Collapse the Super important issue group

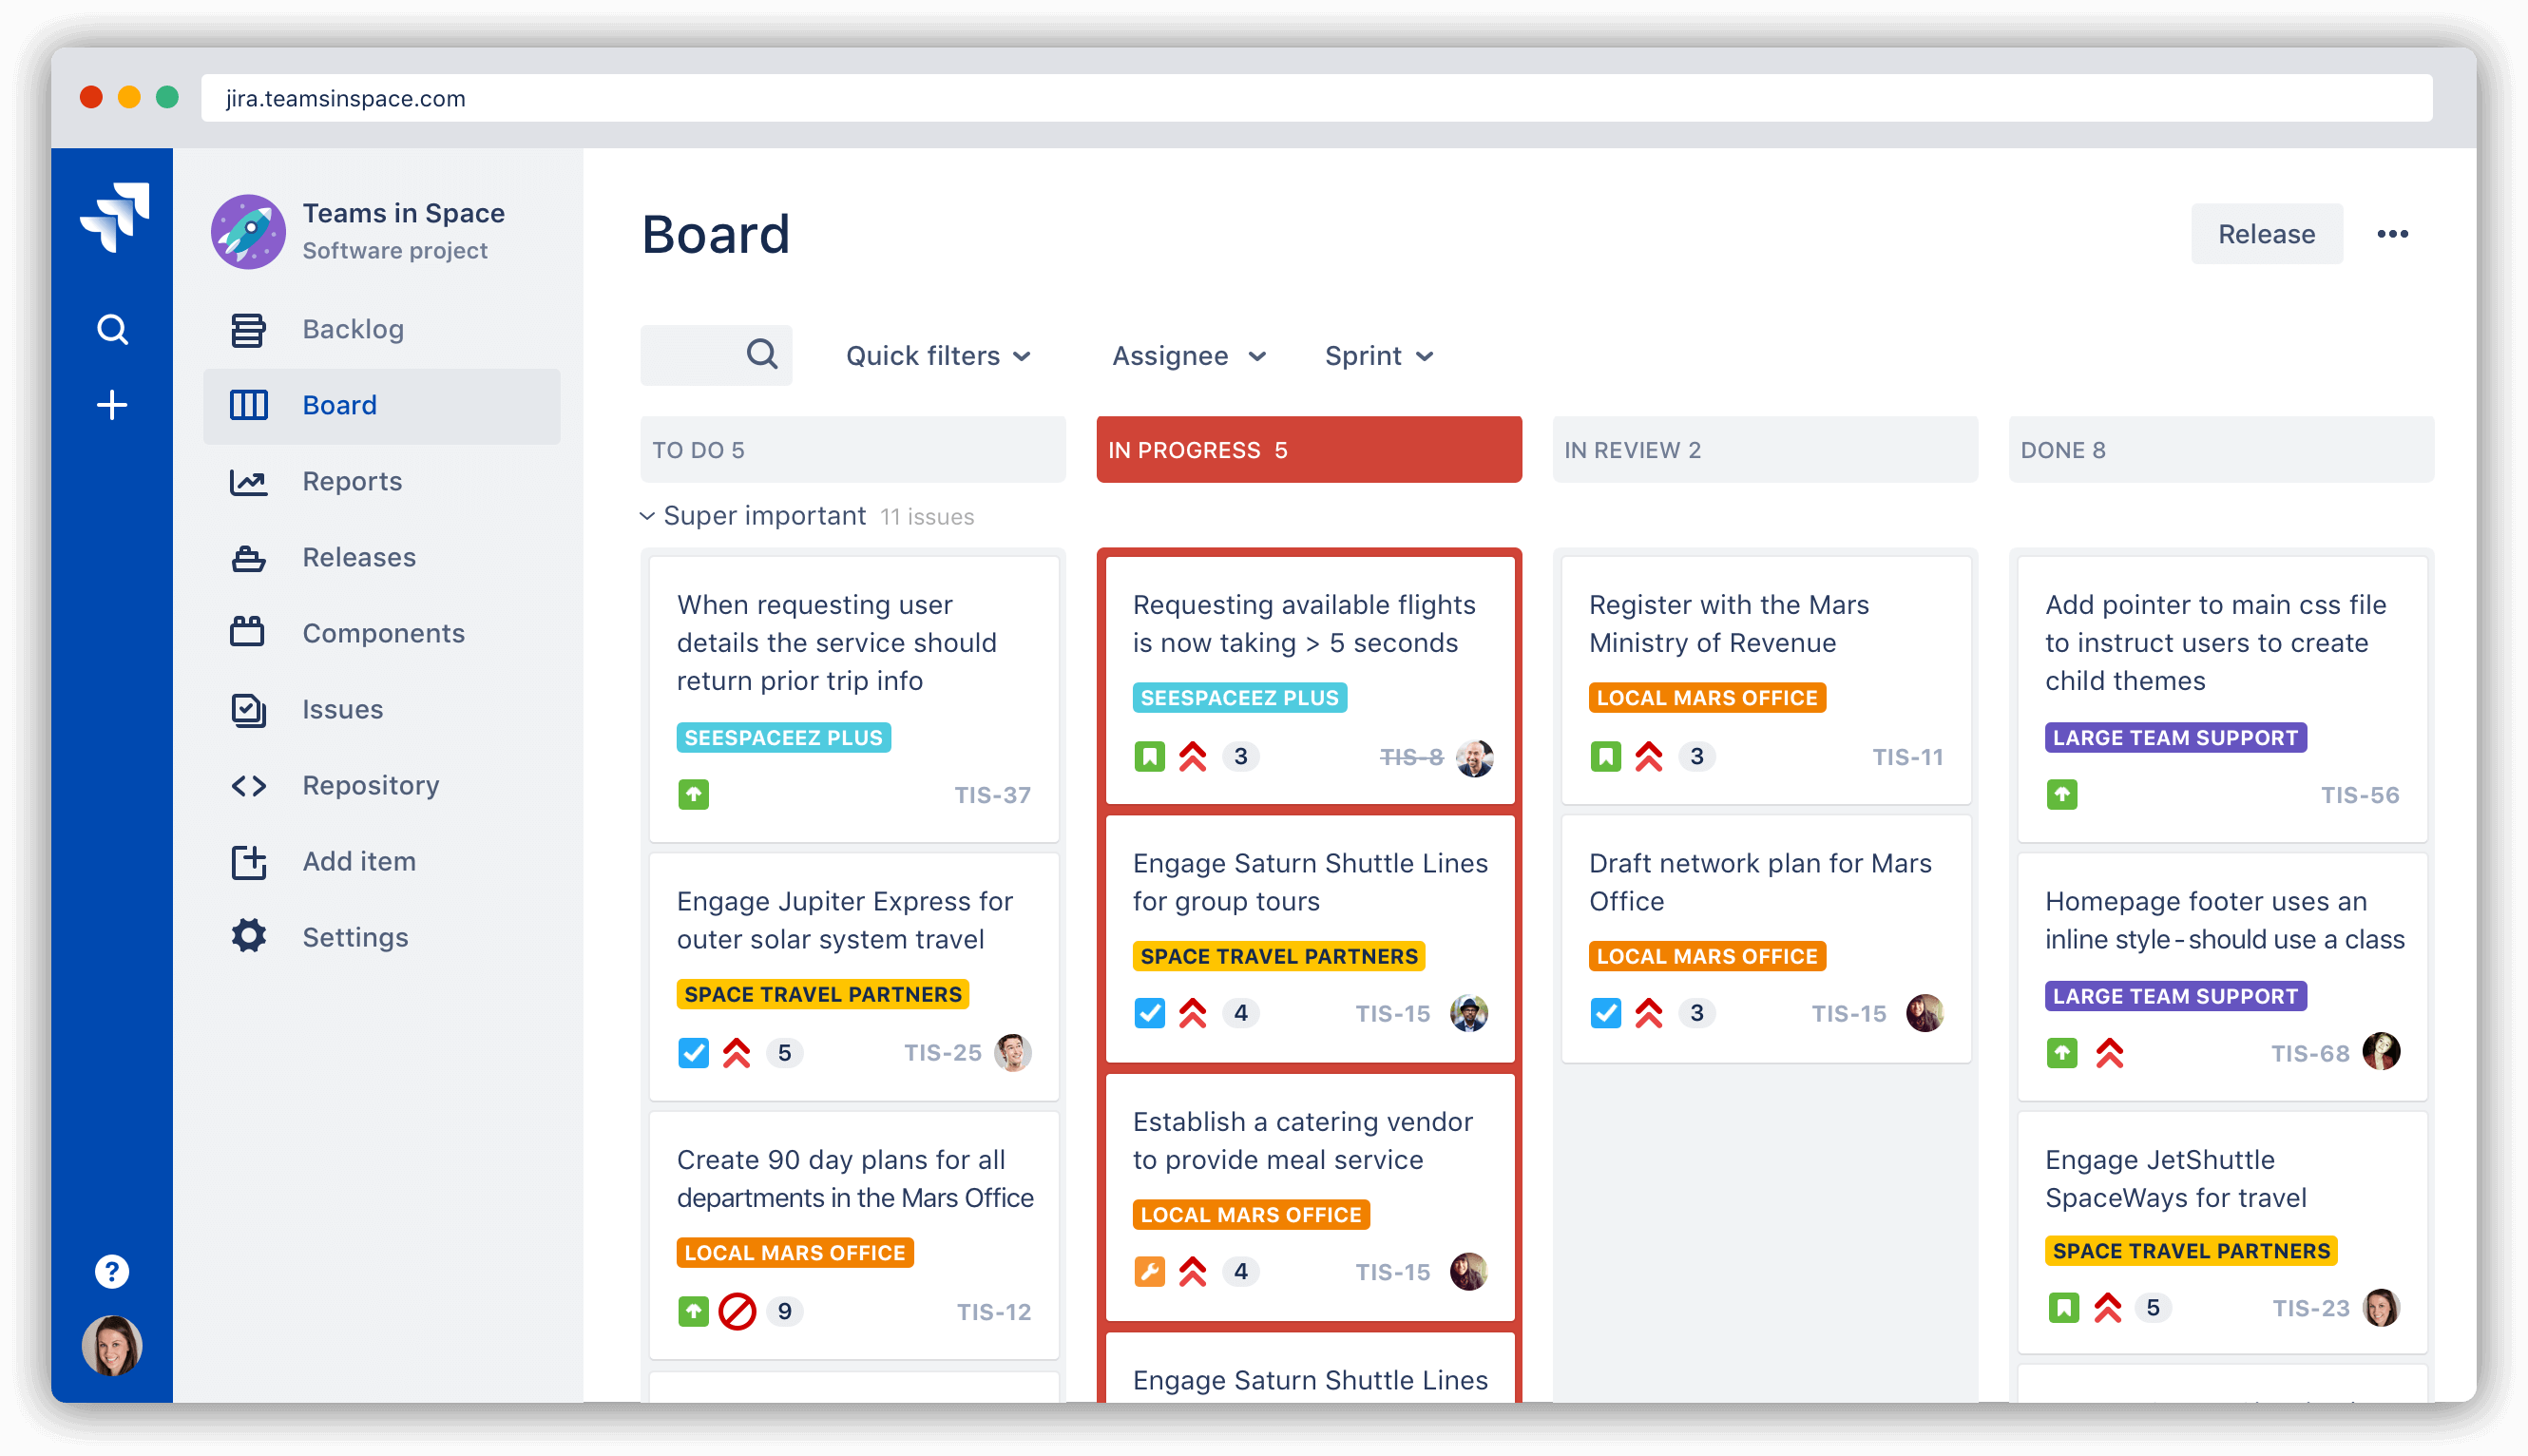tap(655, 515)
